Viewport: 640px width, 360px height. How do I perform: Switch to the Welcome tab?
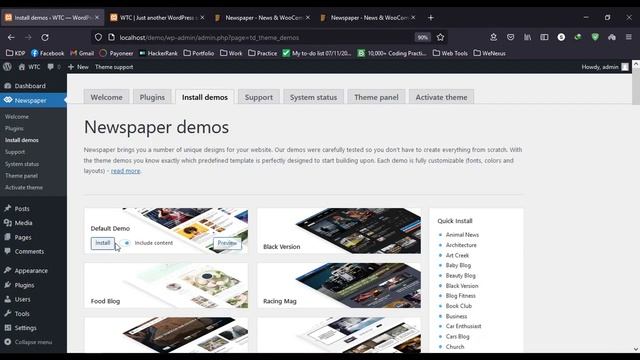tap(107, 97)
